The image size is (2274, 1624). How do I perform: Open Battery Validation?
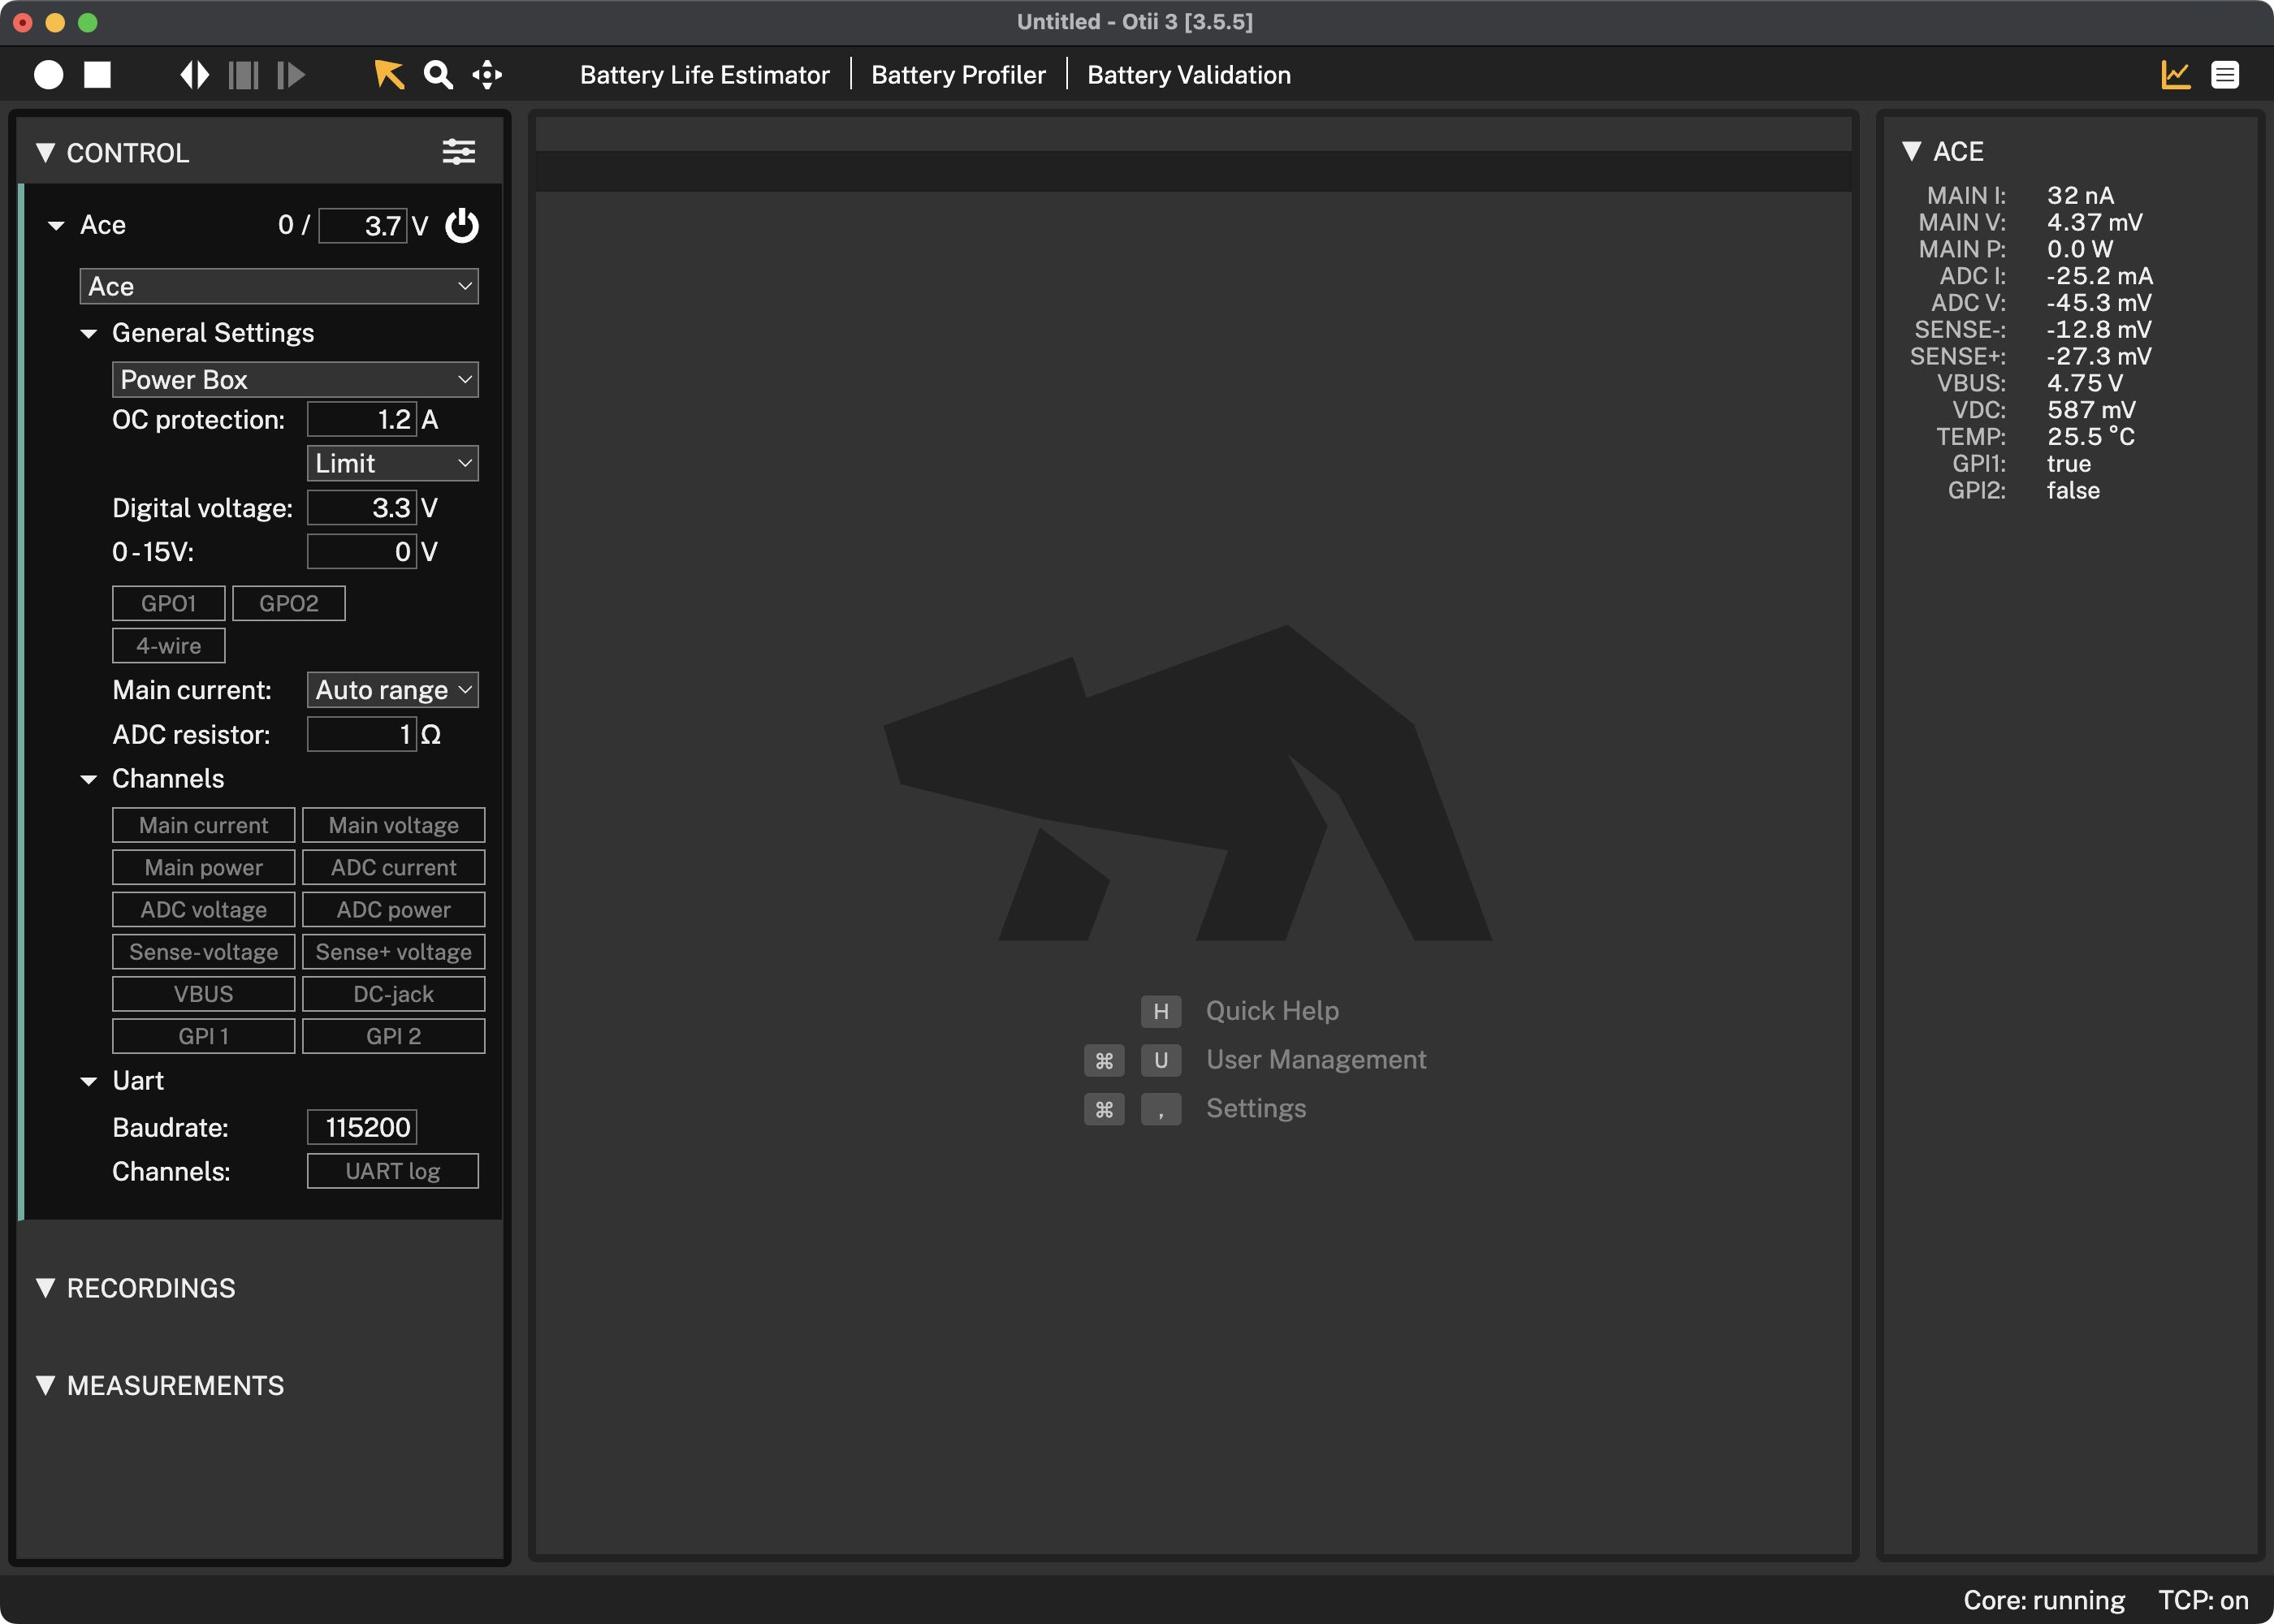click(x=1189, y=75)
